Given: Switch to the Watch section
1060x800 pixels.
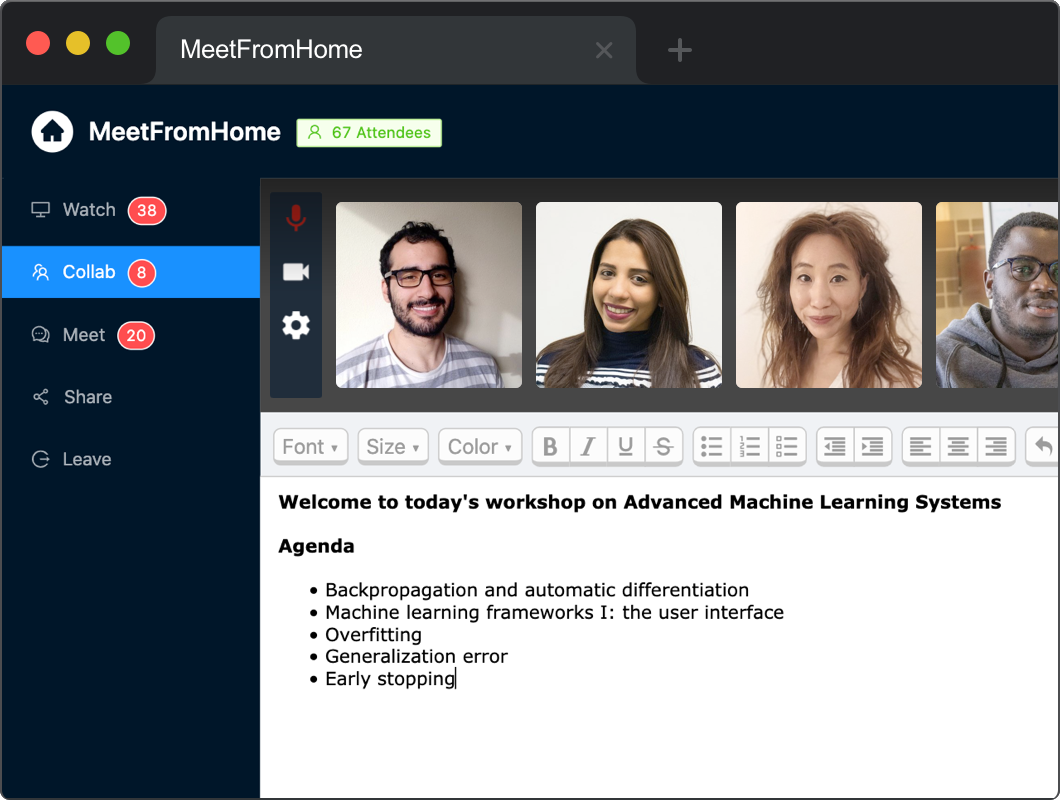Looking at the screenshot, I should [x=90, y=210].
